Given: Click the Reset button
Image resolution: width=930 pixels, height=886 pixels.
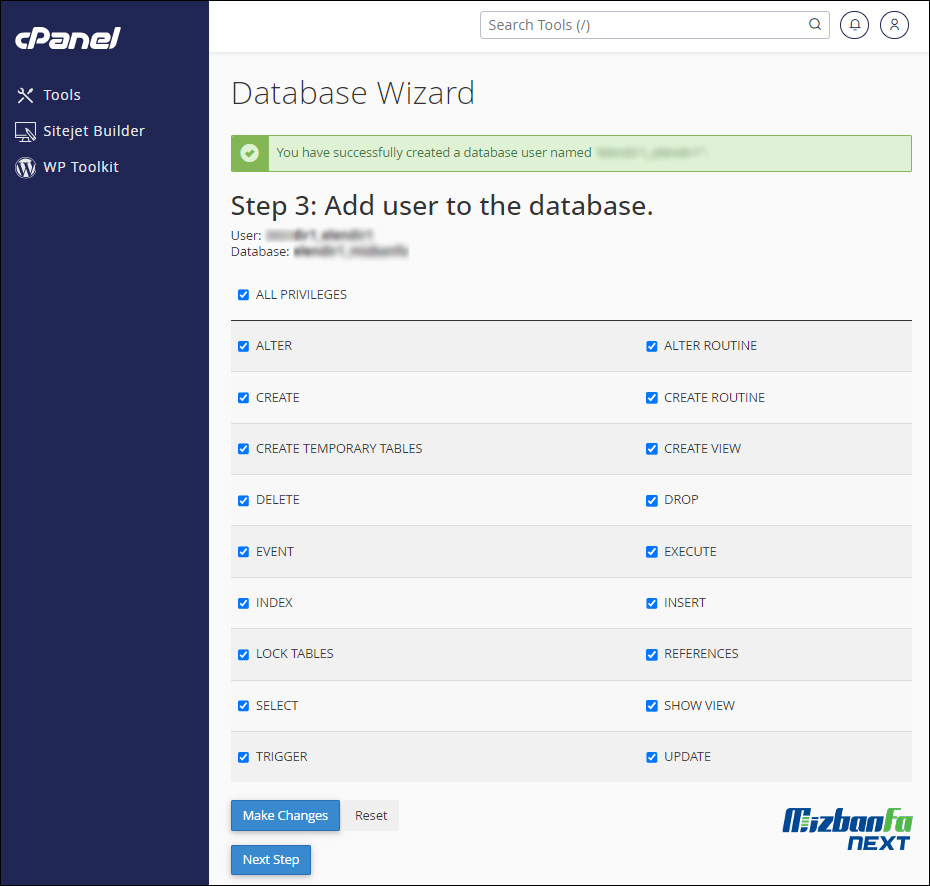Looking at the screenshot, I should [371, 815].
